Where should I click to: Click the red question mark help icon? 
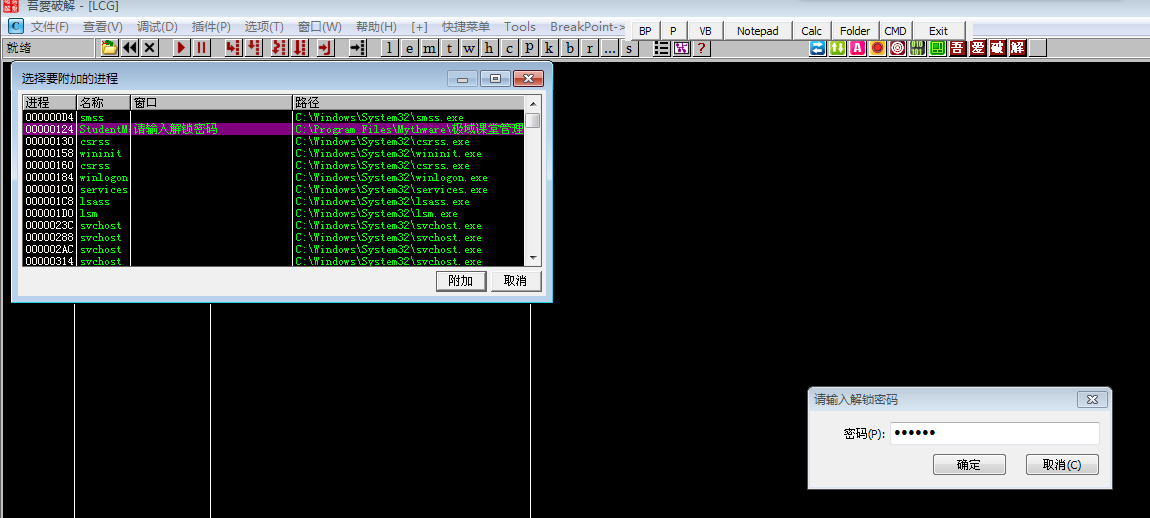click(x=701, y=48)
